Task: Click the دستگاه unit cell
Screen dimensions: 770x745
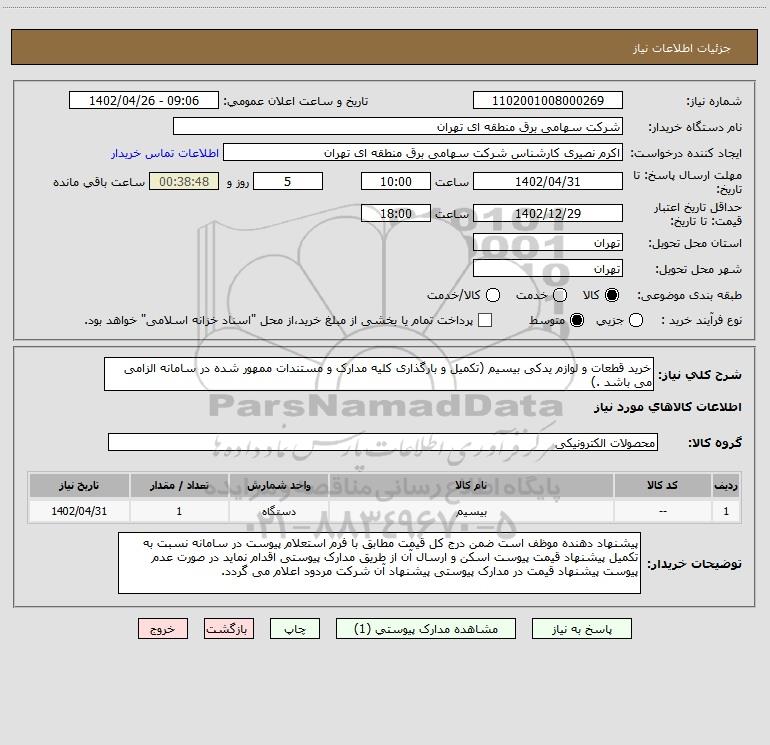Action: (x=278, y=512)
